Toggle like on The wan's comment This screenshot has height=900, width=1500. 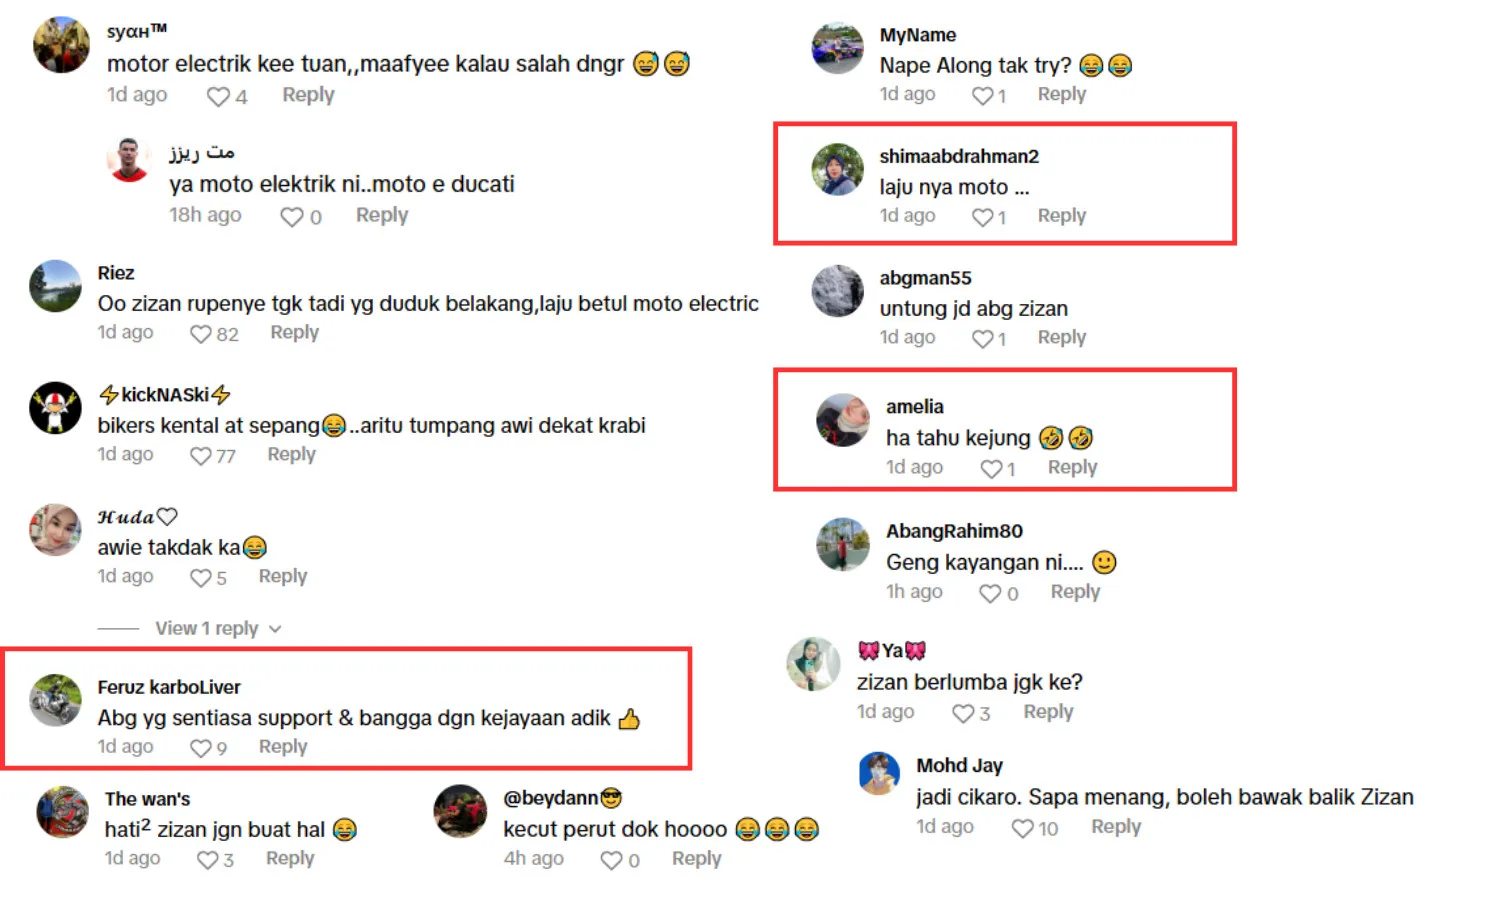[207, 860]
